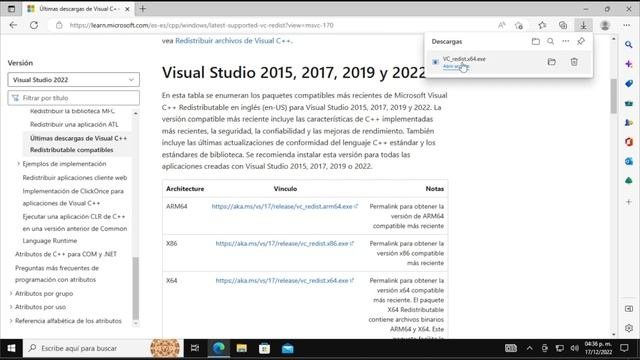Click the page vertical scrollbar thumb
This screenshot has width=640, height=360.
click(x=613, y=96)
